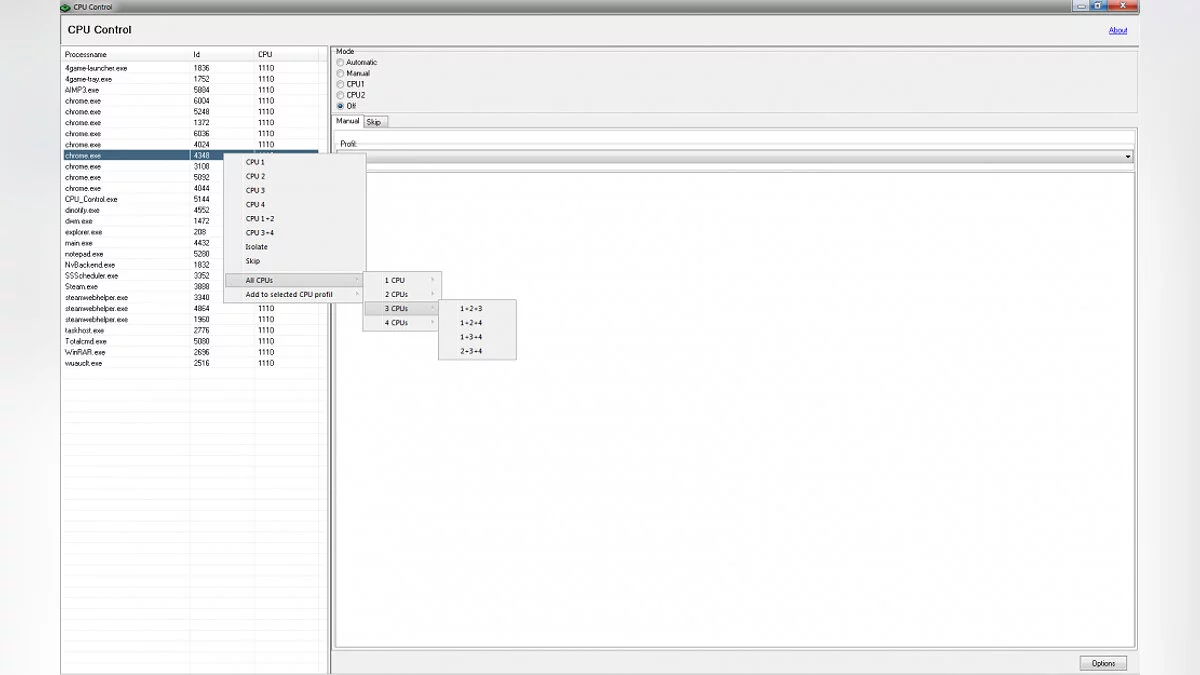Choose the CPU2 mode radio option

(x=340, y=95)
